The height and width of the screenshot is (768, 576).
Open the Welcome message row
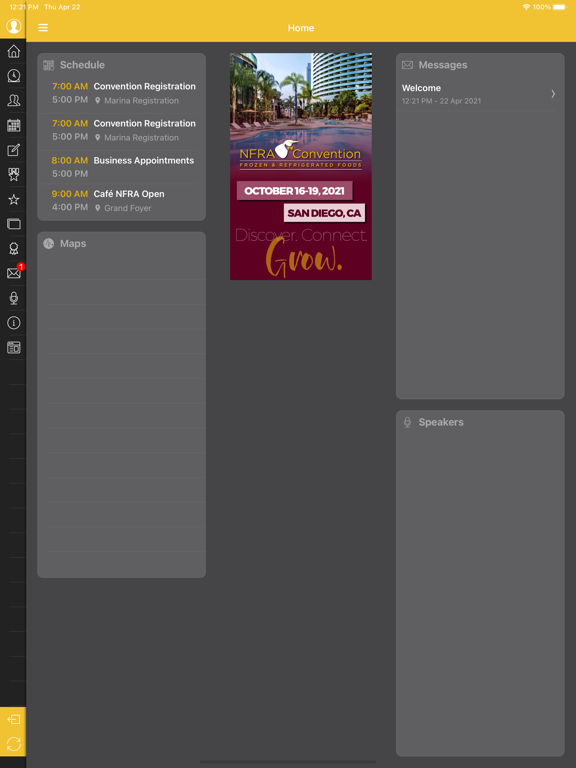480,94
